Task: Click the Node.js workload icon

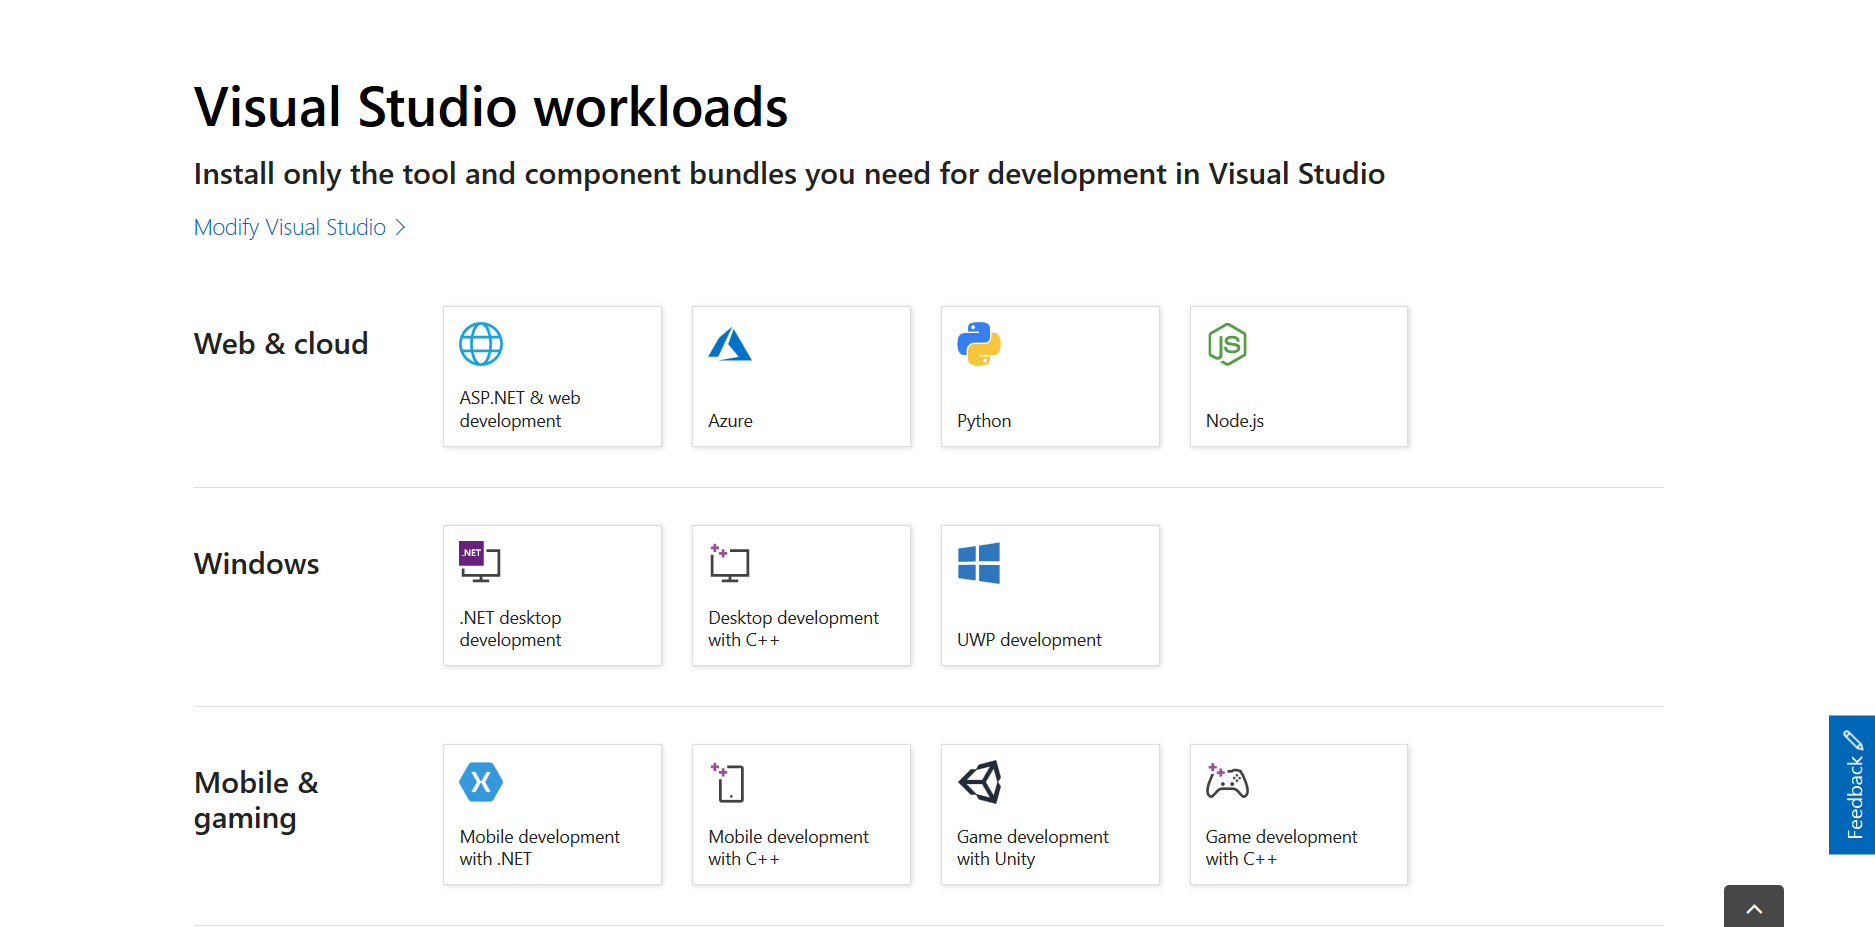Action: coord(1228,344)
